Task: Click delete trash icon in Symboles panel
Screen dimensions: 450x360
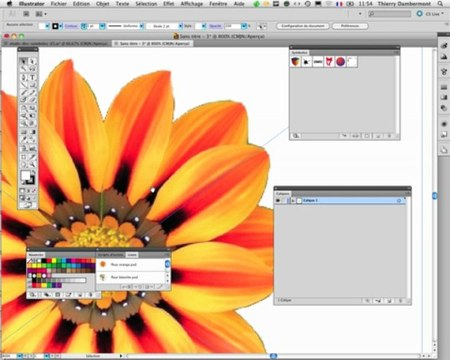Action: pos(389,136)
